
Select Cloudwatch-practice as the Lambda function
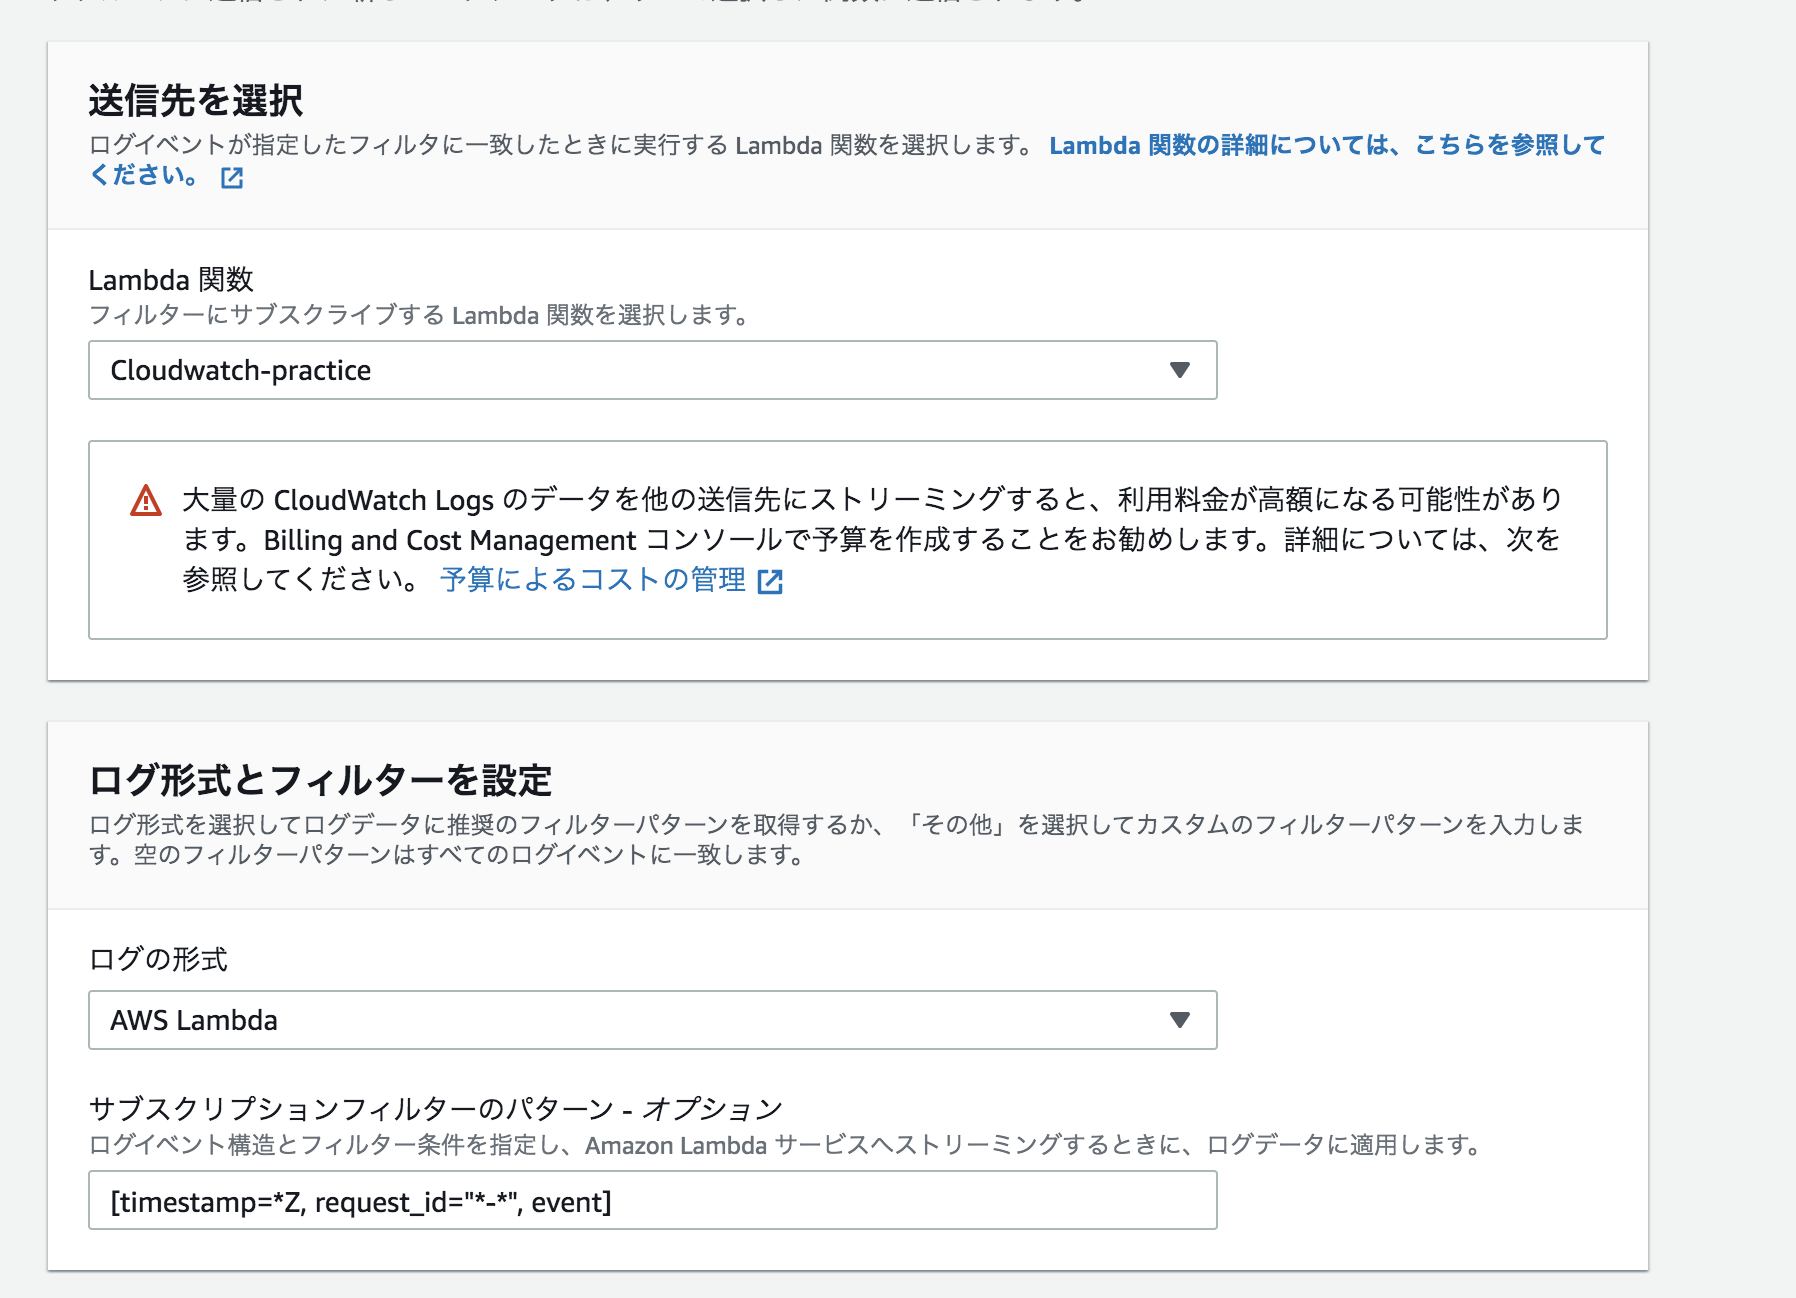650,370
